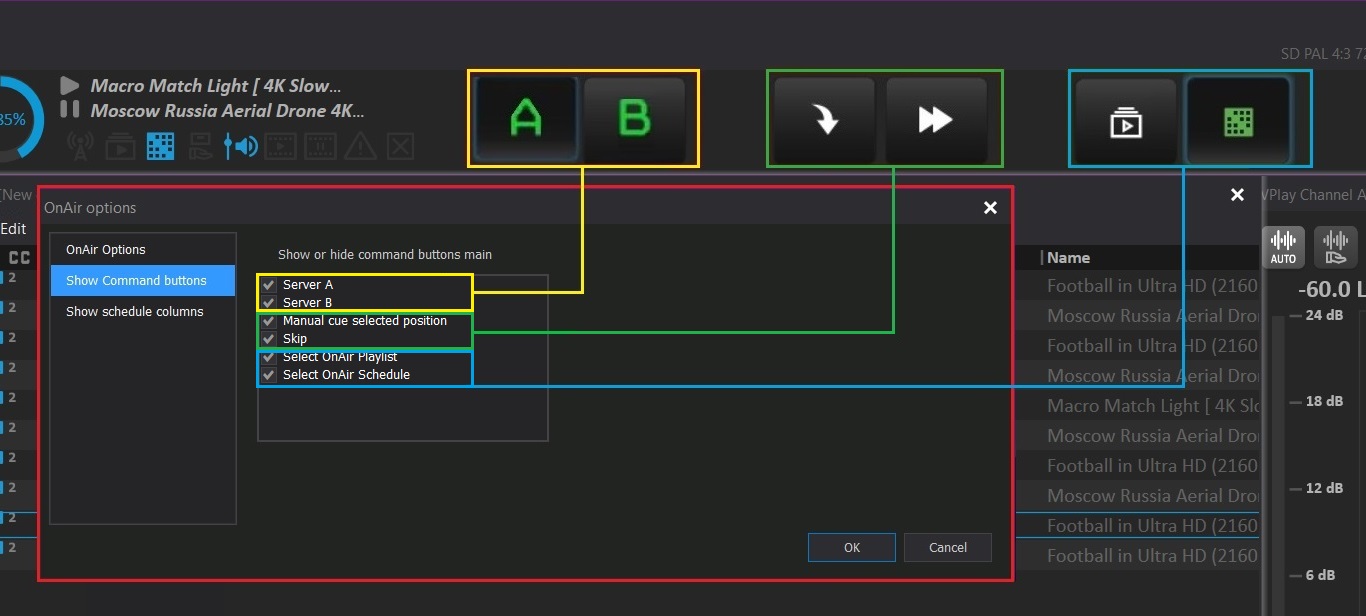Open the Show schedule columns section
Viewport: 1366px width, 616px height.
click(143, 312)
